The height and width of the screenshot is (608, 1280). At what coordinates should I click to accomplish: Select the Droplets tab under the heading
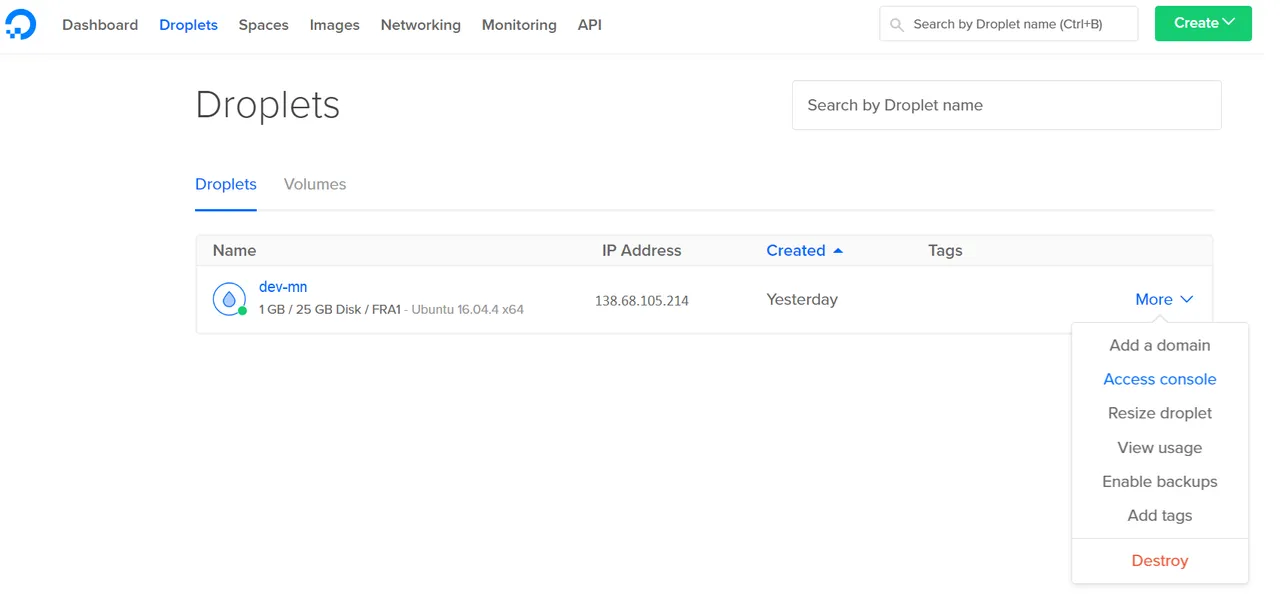(x=226, y=185)
